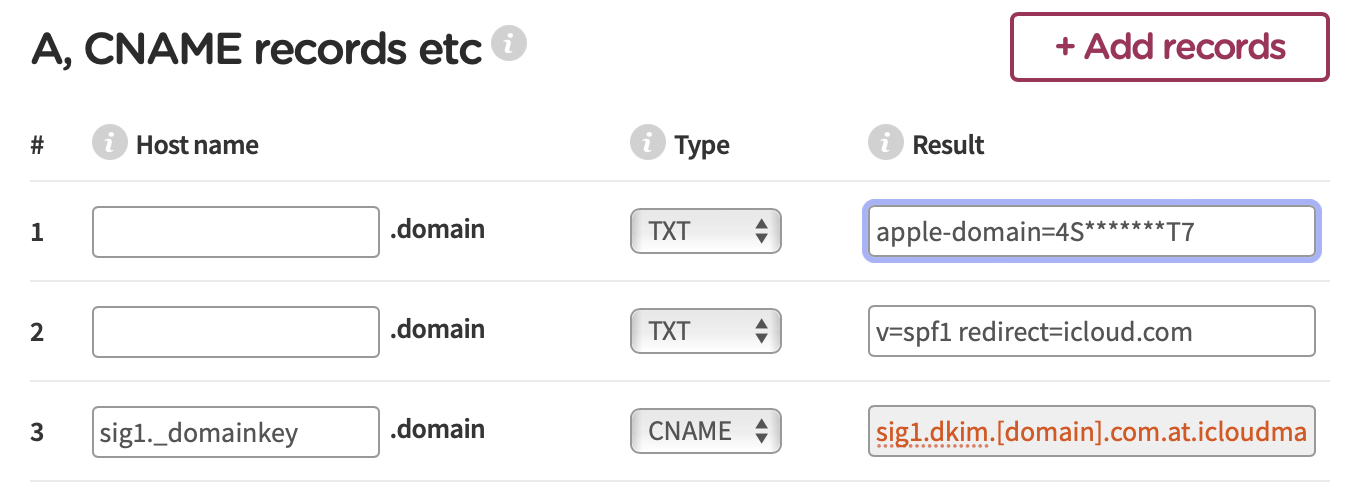
Task: Open CNAME type dropdown for record 3
Action: point(705,431)
